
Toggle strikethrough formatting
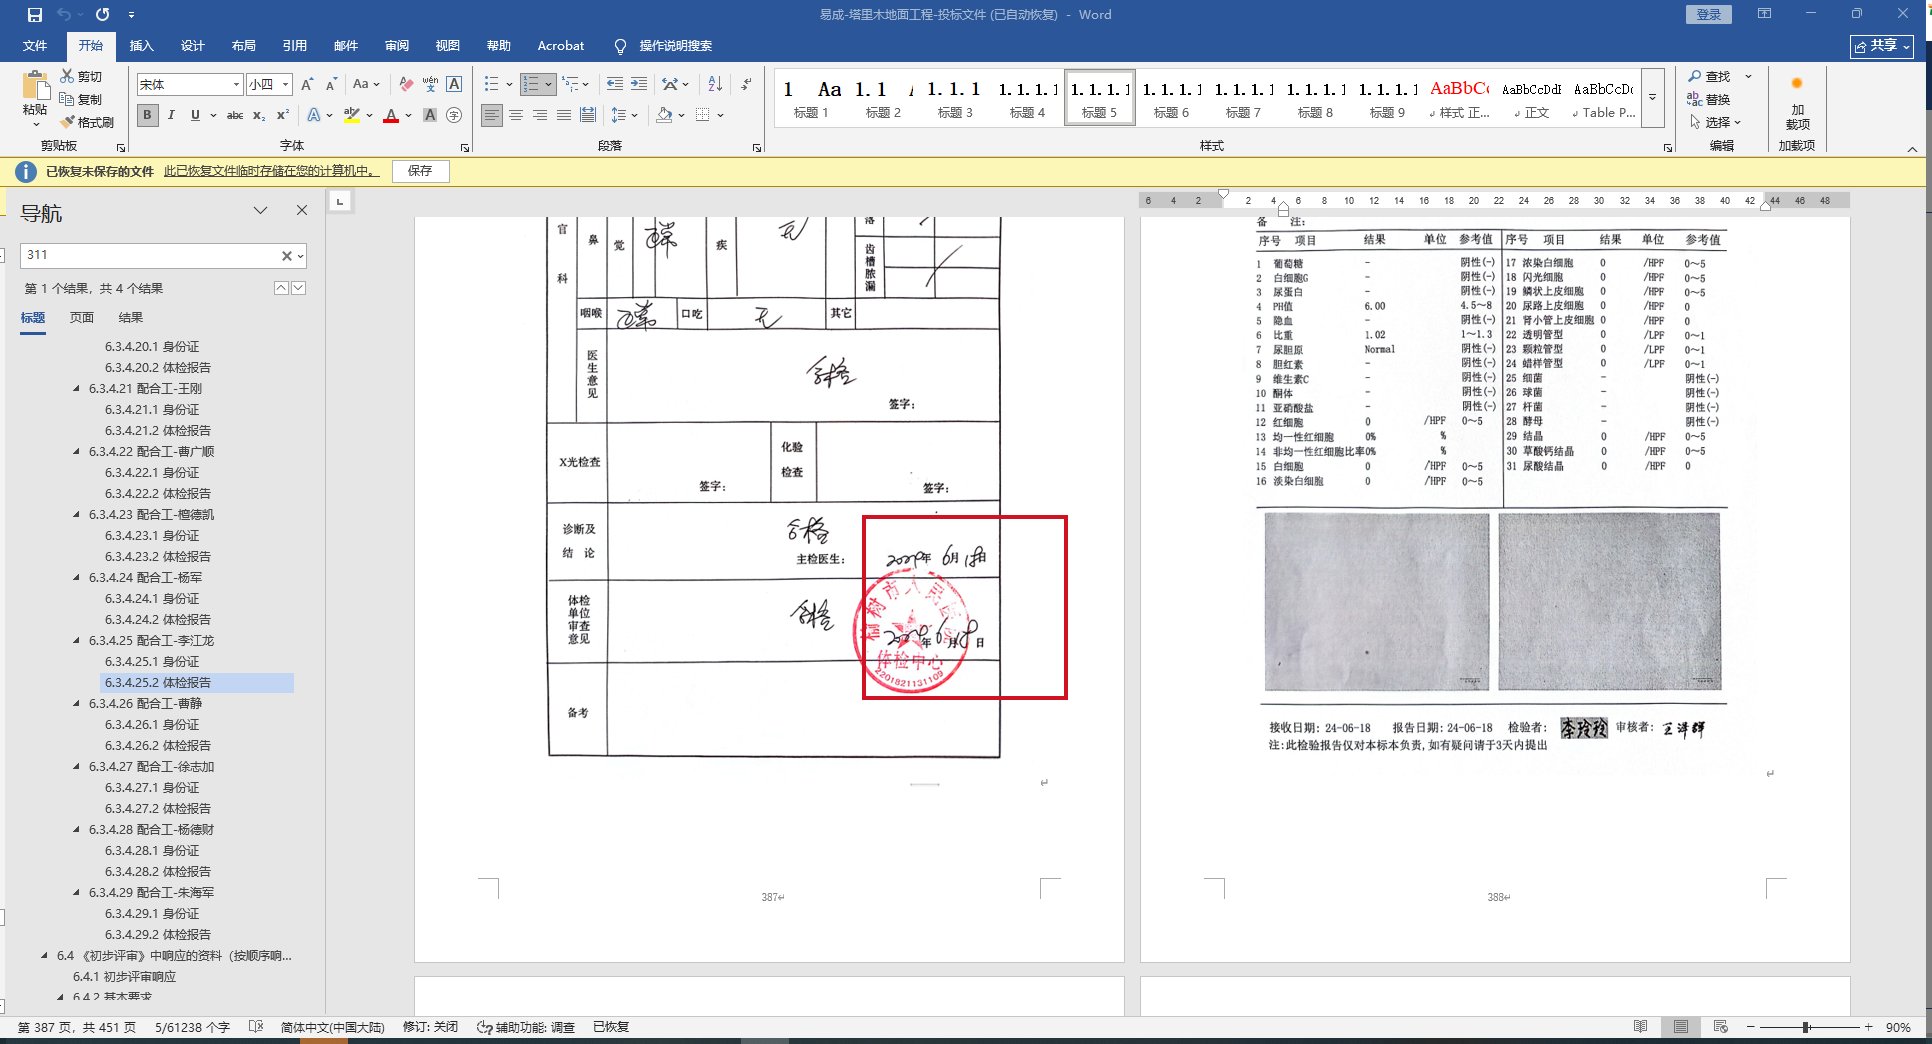tap(235, 115)
